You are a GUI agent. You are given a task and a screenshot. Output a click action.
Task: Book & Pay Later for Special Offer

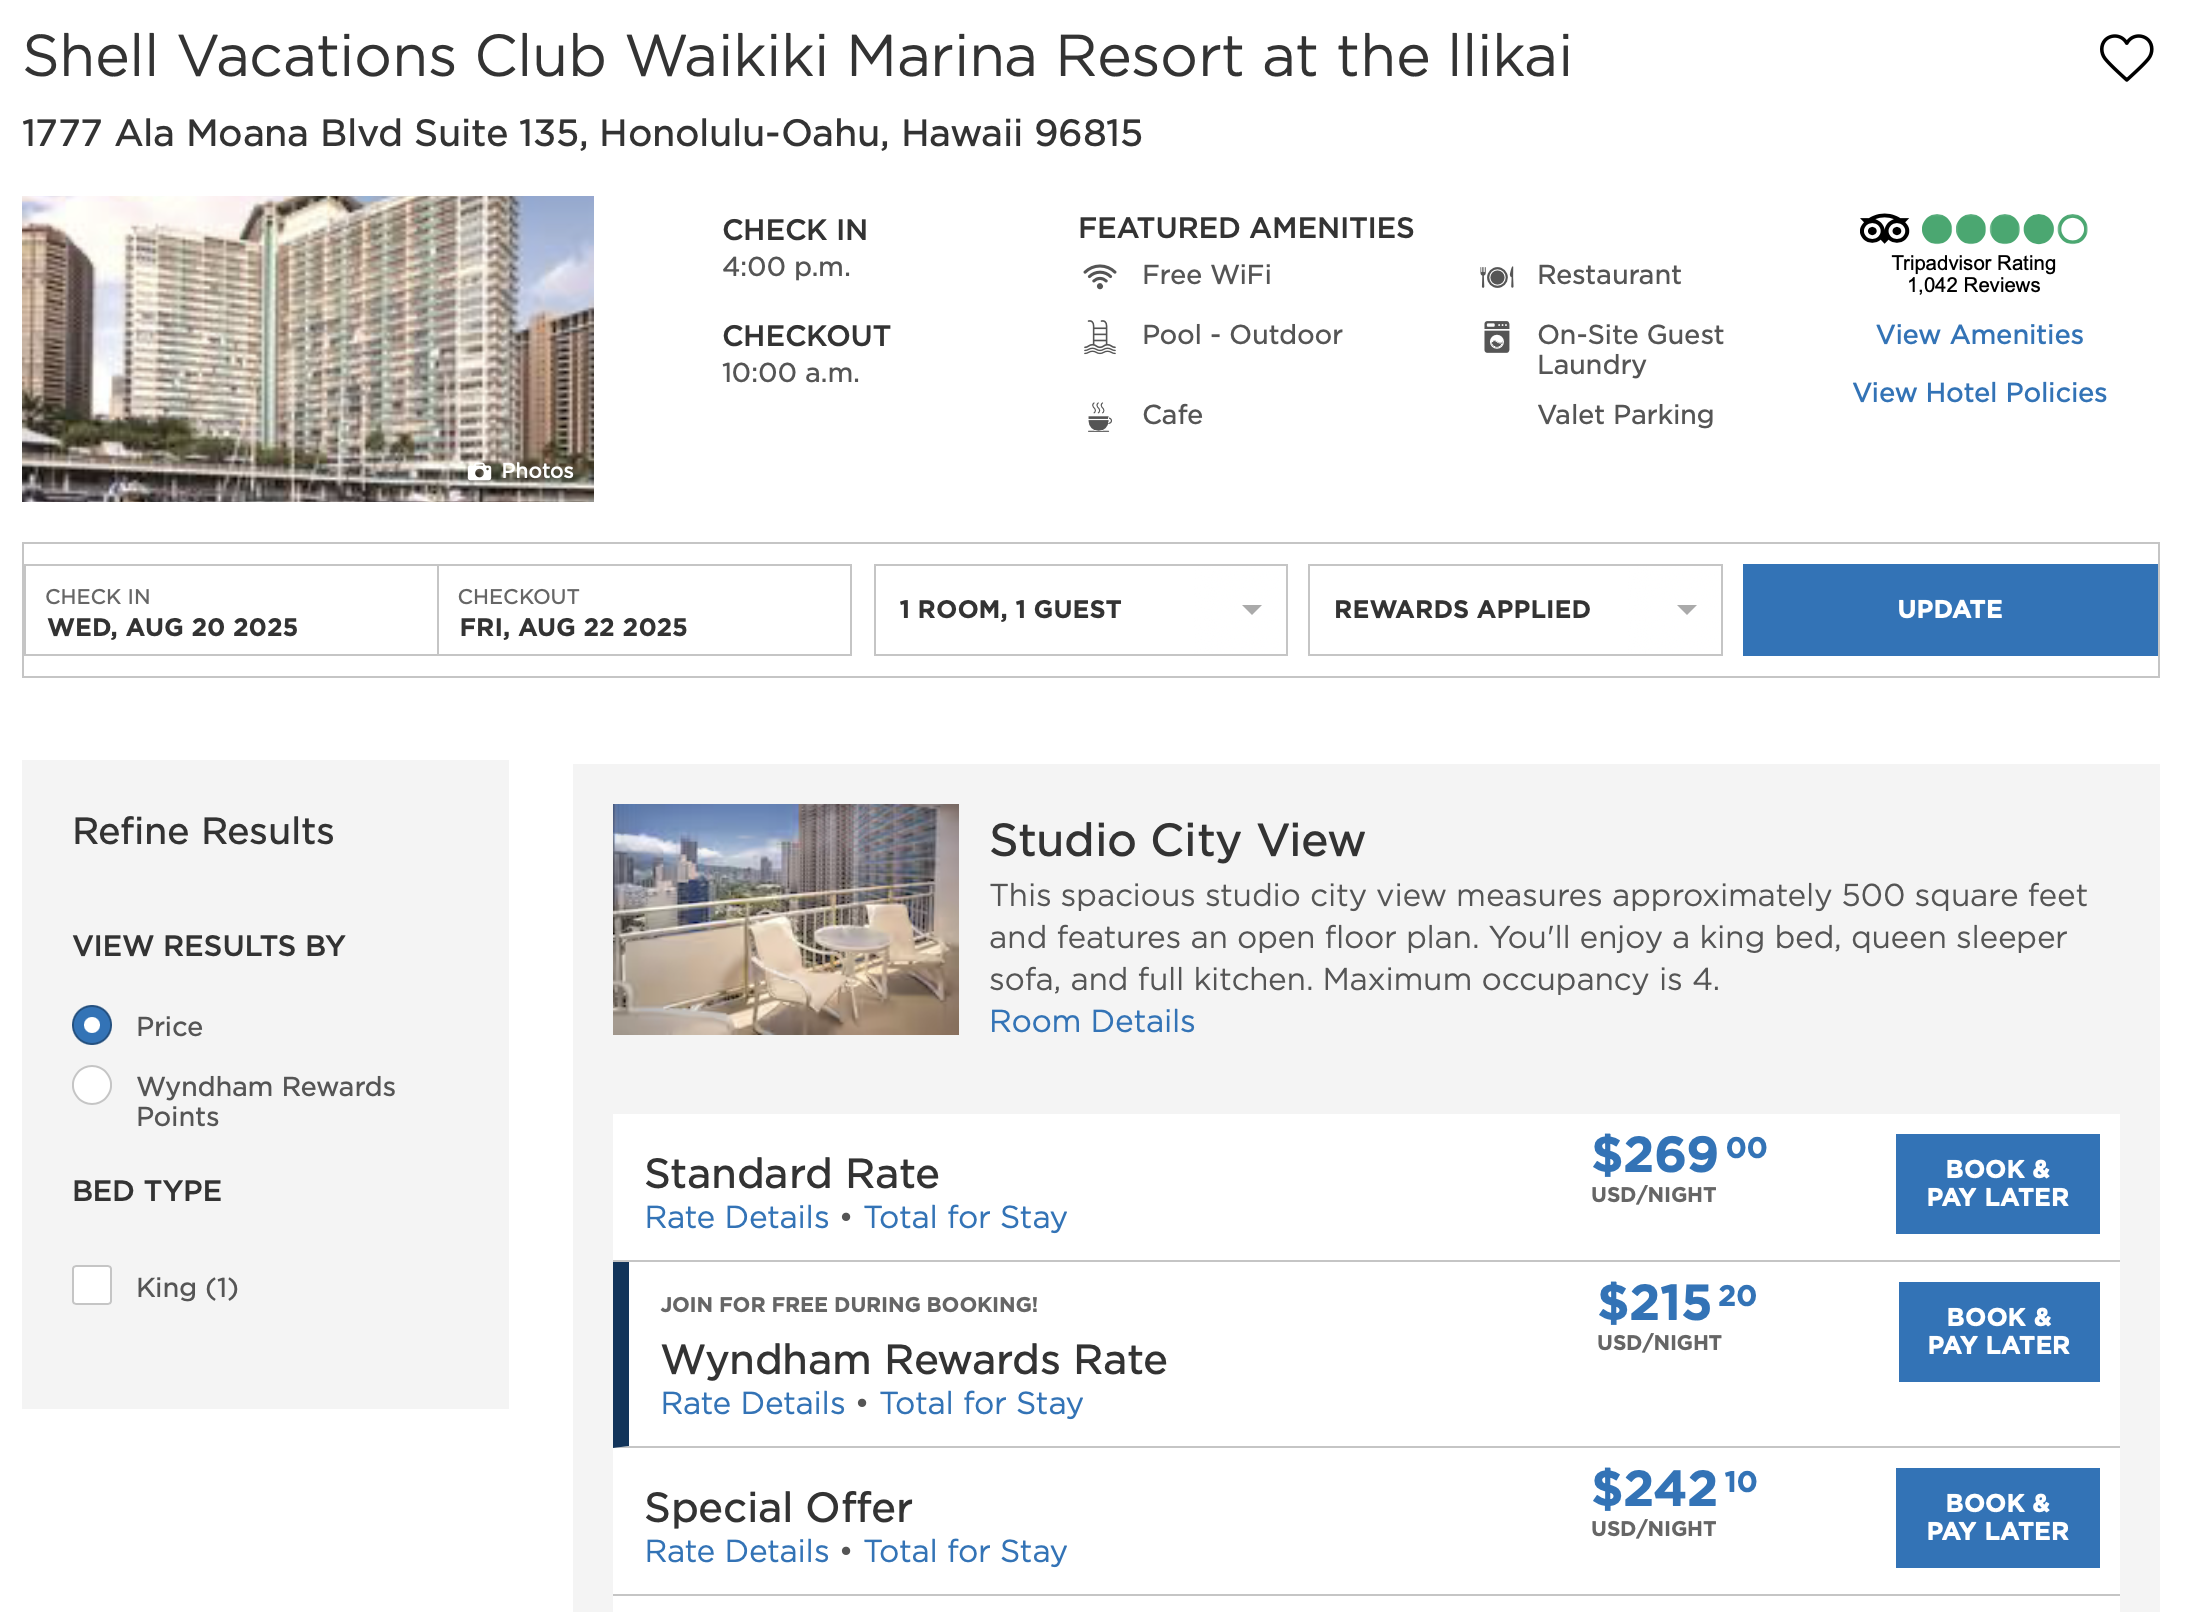[x=1997, y=1517]
